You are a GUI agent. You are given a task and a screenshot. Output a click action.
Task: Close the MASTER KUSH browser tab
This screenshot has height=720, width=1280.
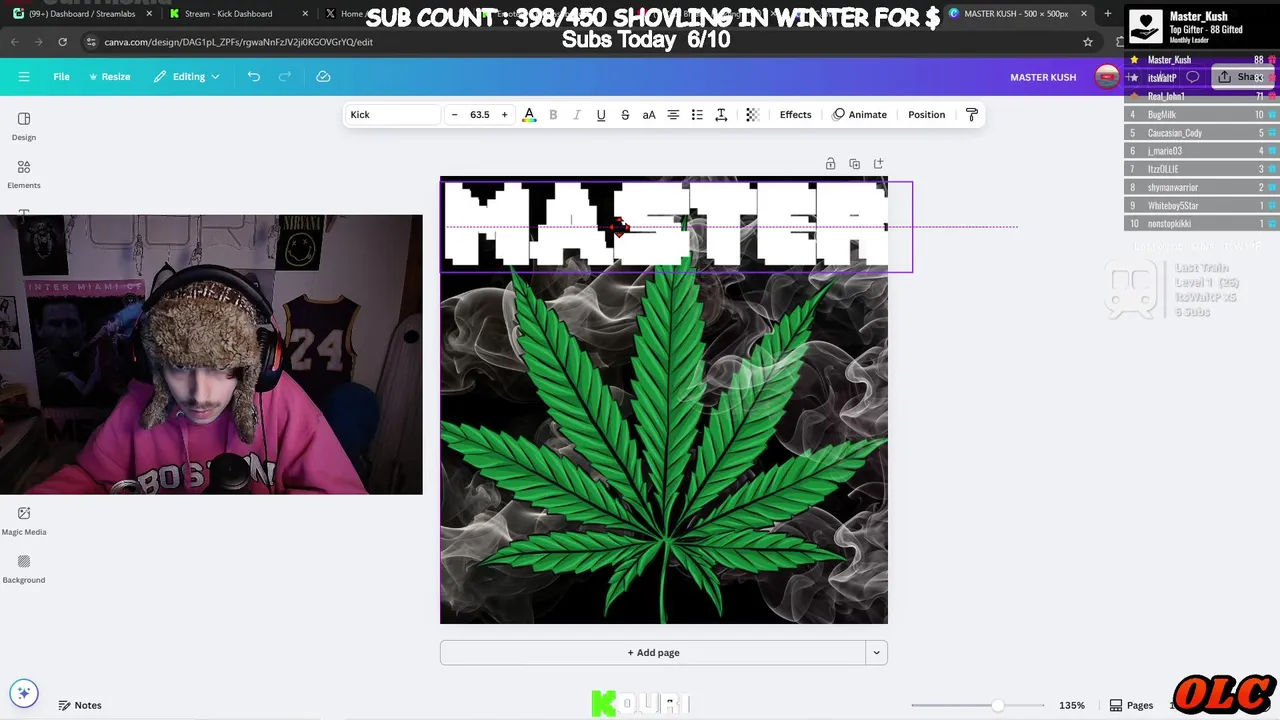[x=1084, y=14]
